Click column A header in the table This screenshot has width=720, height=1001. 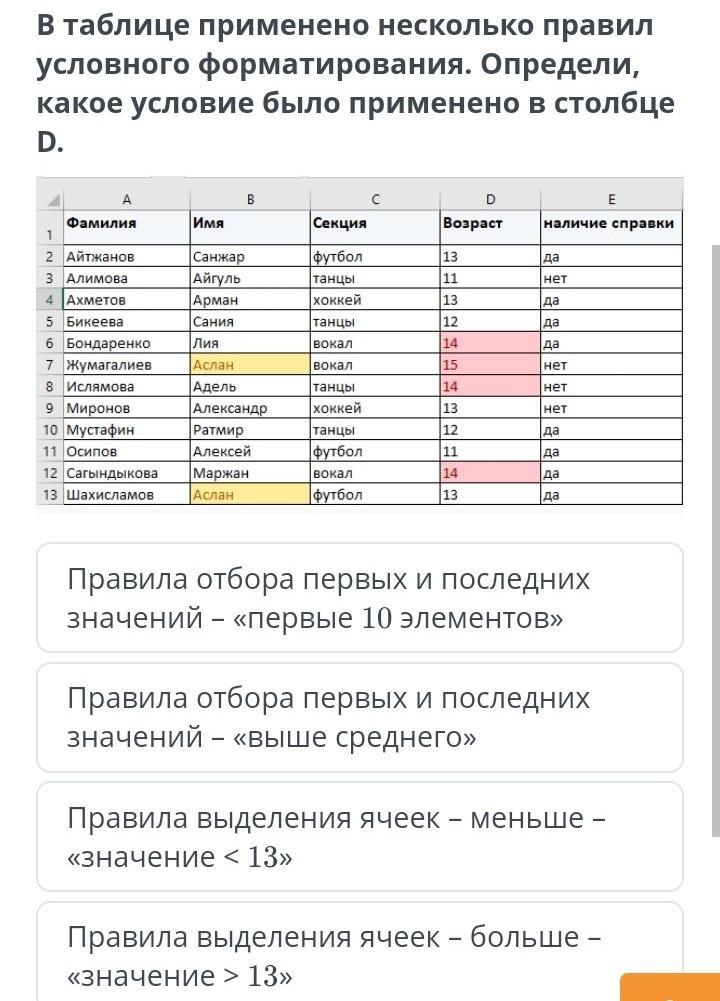coord(126,200)
